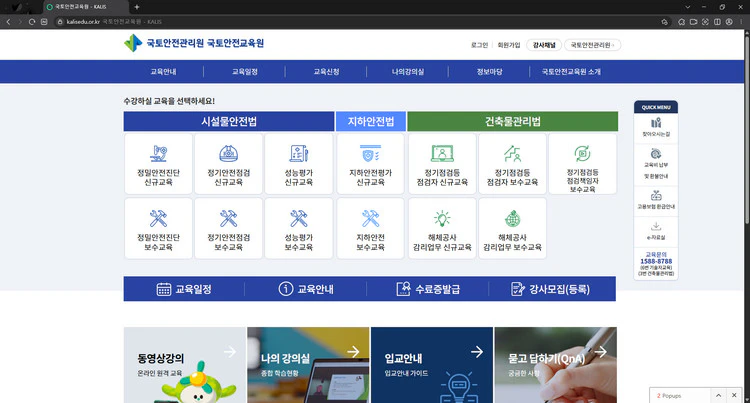Open browser profile icon
The height and width of the screenshot is (403, 750).
coord(729,22)
